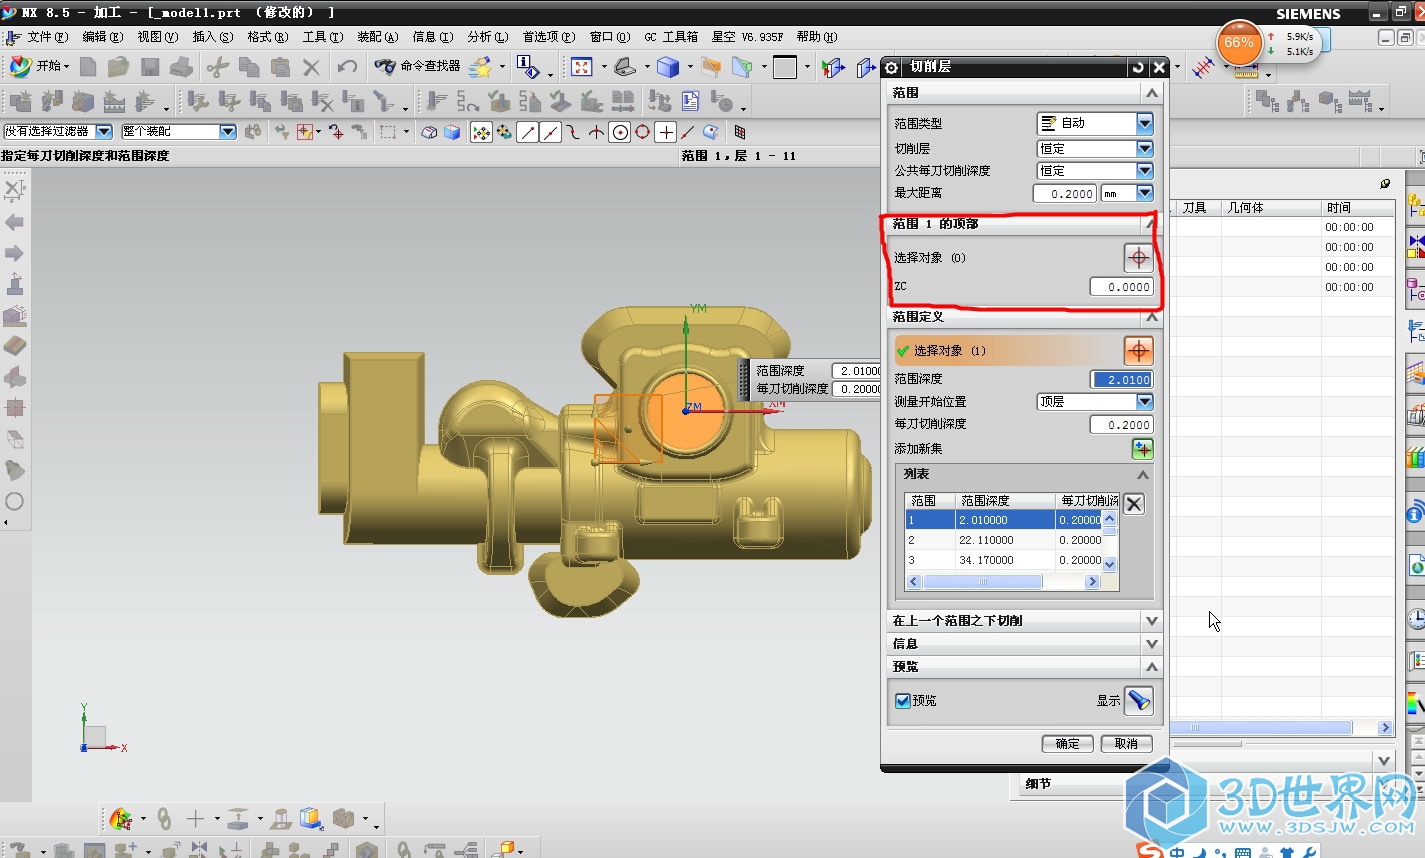Delete selected range with list X icon
This screenshot has width=1425, height=858.
[1133, 504]
